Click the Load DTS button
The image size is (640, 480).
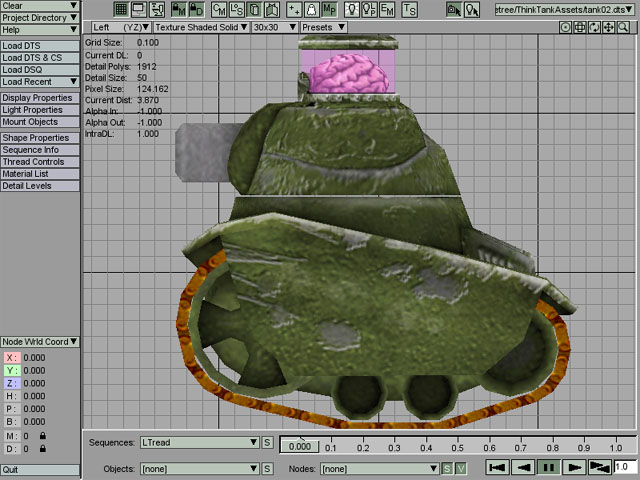(x=40, y=46)
